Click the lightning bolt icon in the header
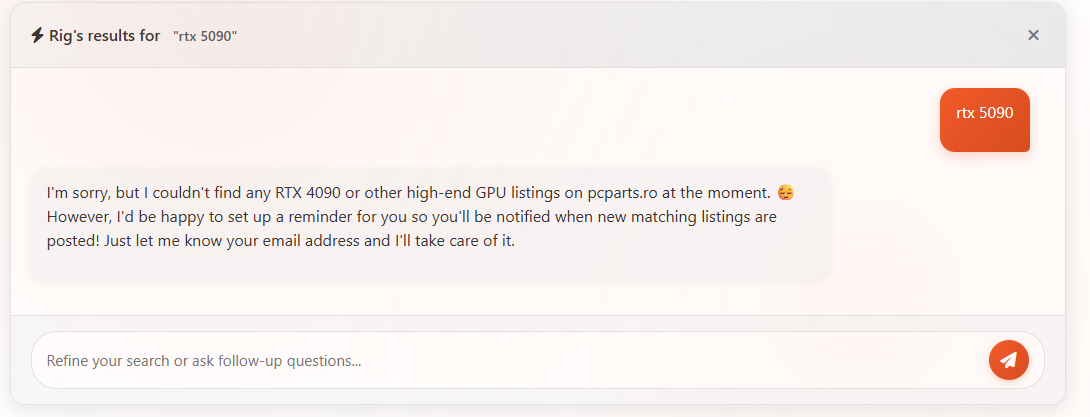Viewport: 1090px width, 417px height. tap(38, 35)
